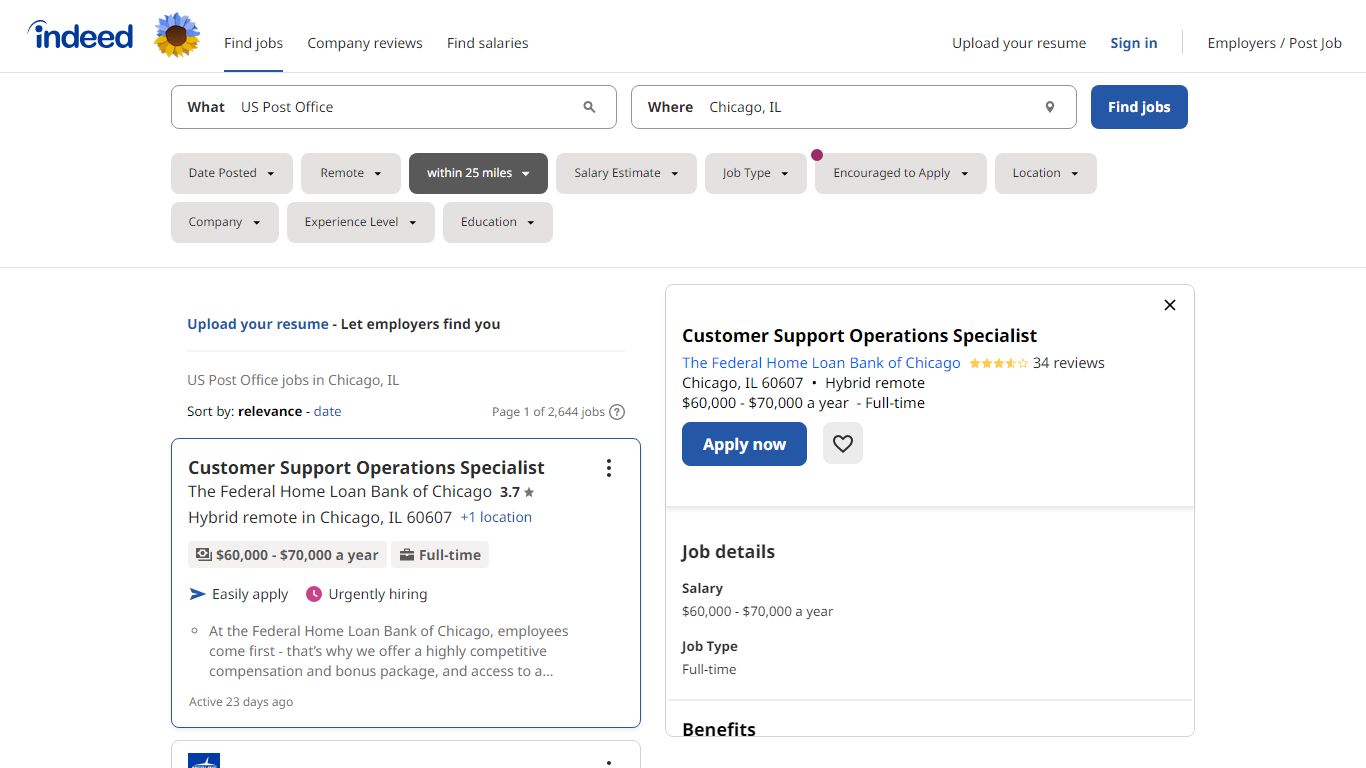Click the location pin icon in the Where field
Screen dimensions: 1366x768
[1049, 107]
